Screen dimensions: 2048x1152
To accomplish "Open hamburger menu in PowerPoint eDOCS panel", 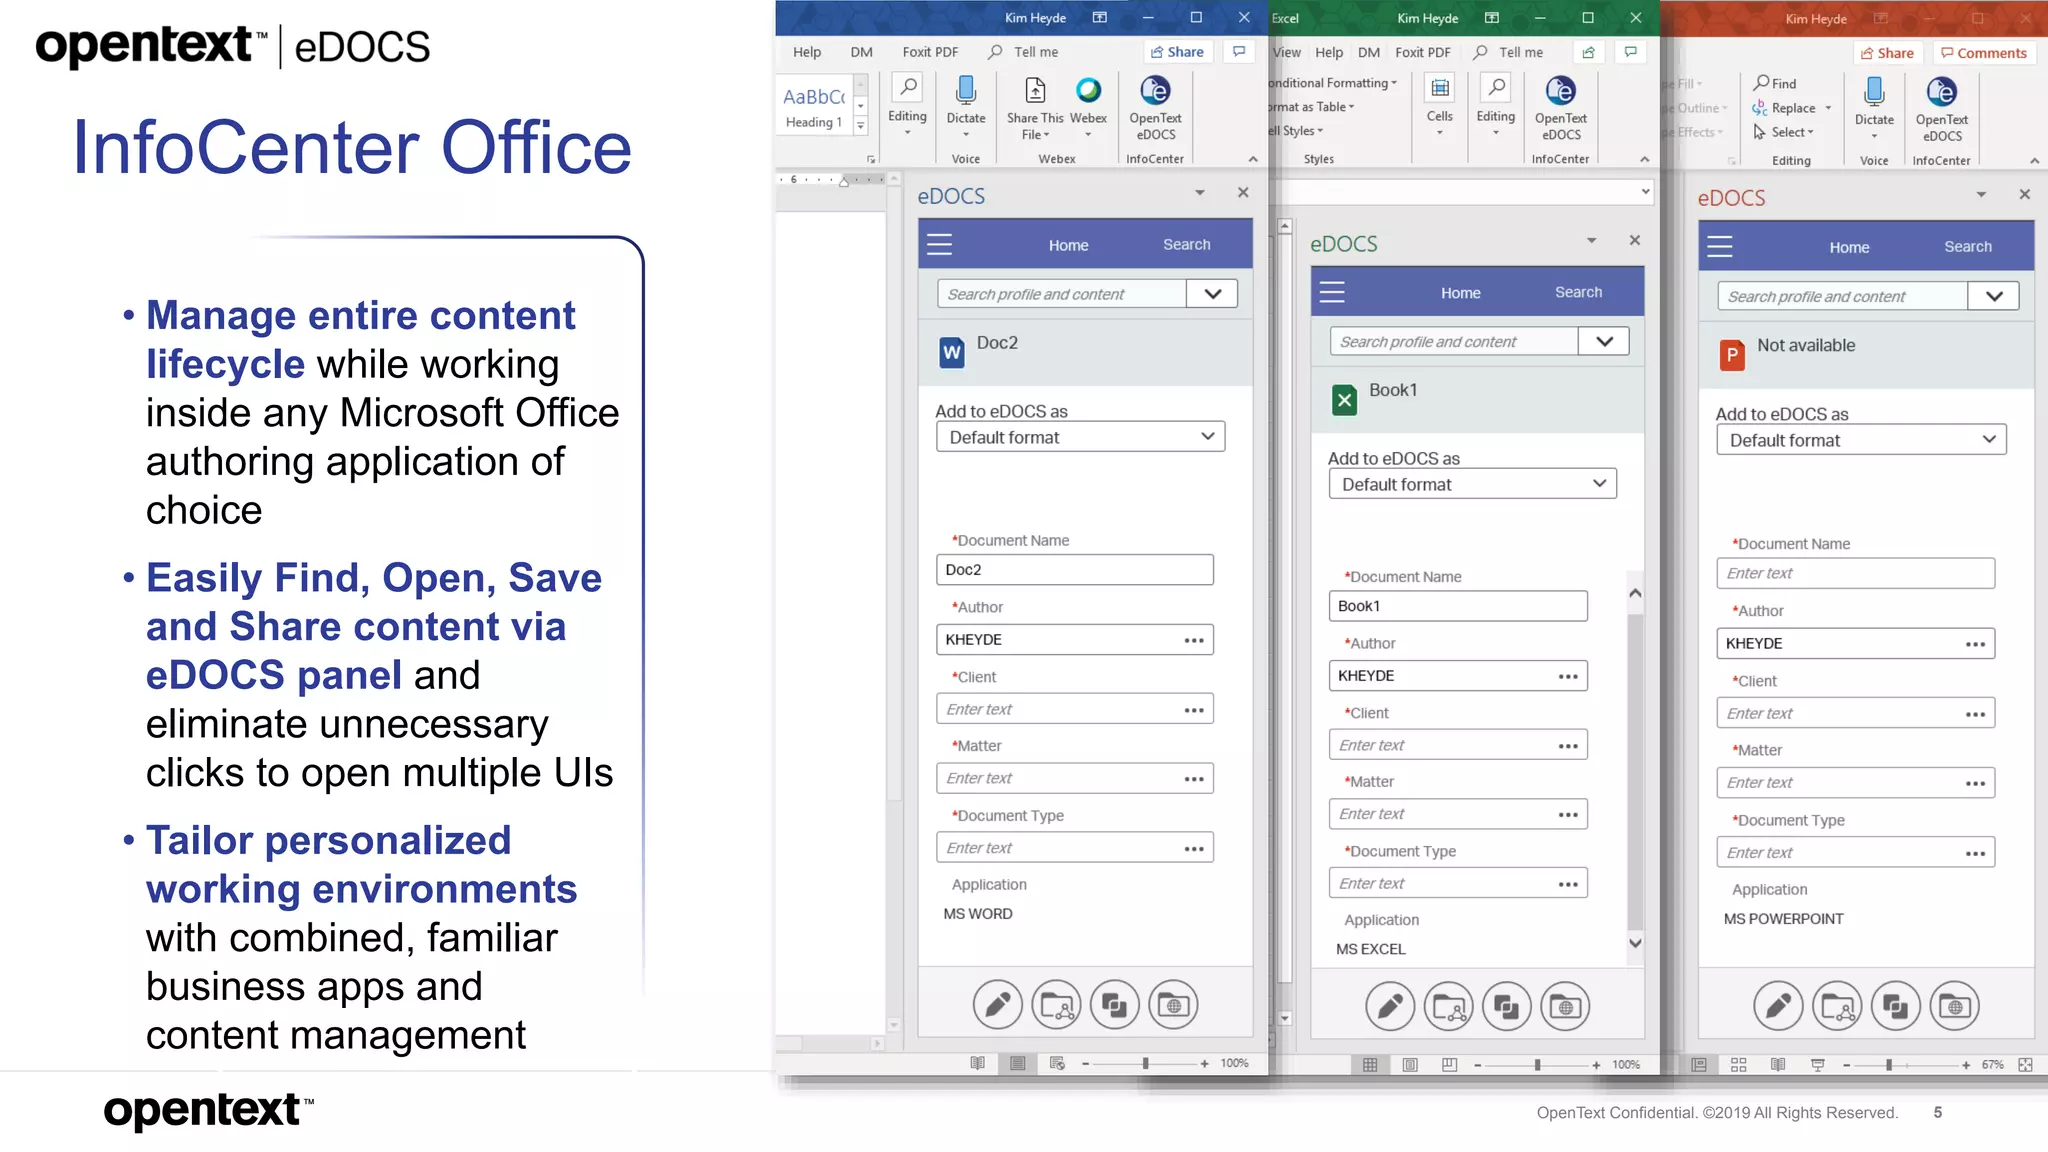I will tap(1719, 246).
